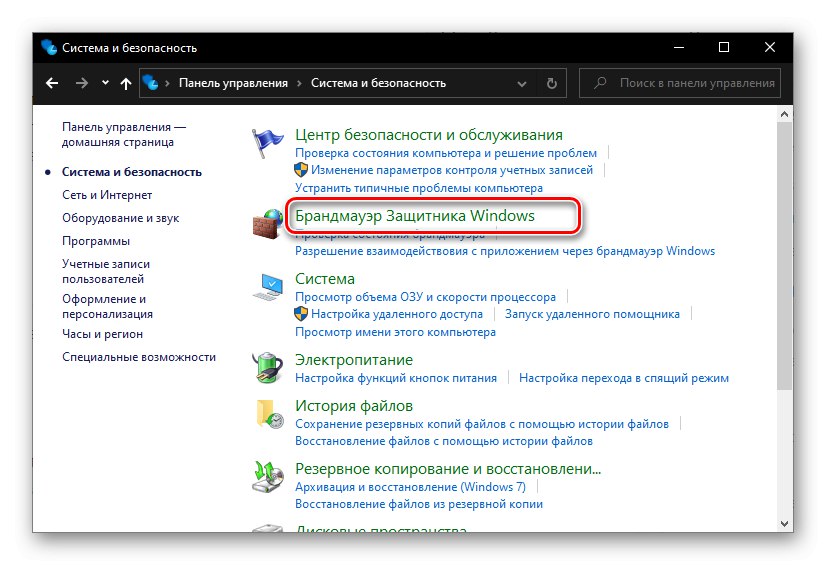The height and width of the screenshot is (565, 826).
Task: Open 'Резервное копирование и восстановлени...' heading
Action: (x=448, y=469)
